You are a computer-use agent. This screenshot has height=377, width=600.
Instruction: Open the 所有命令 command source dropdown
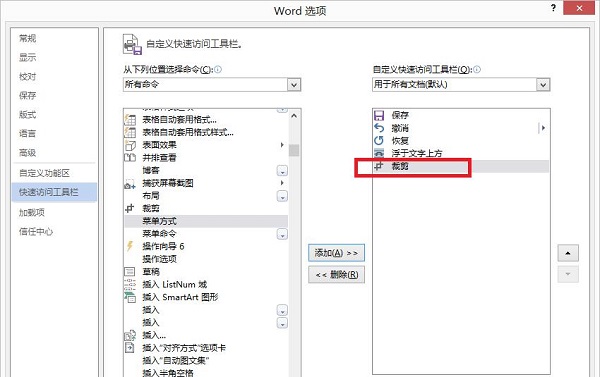[294, 85]
